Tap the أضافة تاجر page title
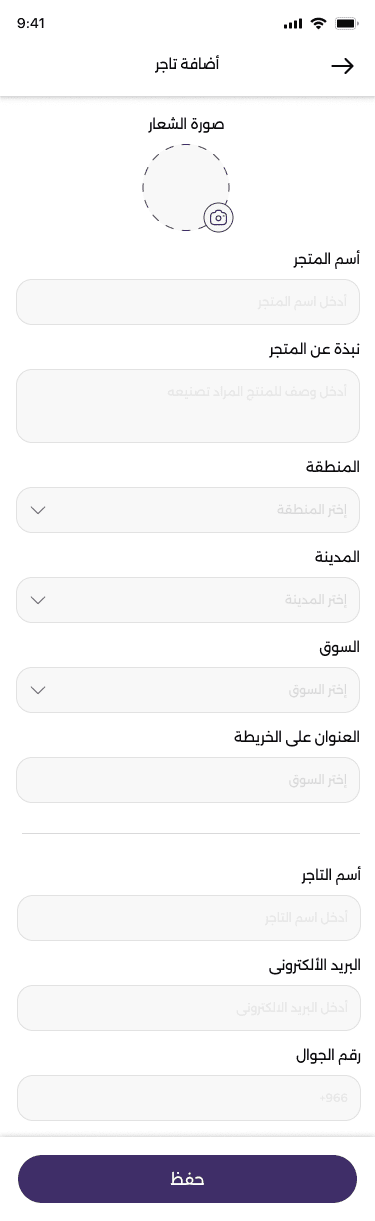This screenshot has width=375, height=1221. pos(187,65)
